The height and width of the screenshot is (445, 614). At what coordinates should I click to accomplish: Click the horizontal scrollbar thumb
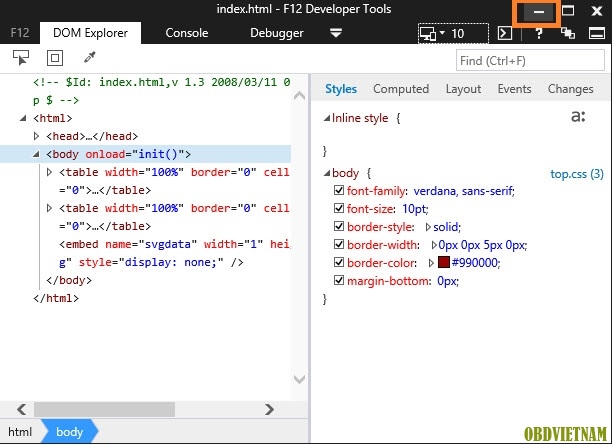tap(105, 409)
